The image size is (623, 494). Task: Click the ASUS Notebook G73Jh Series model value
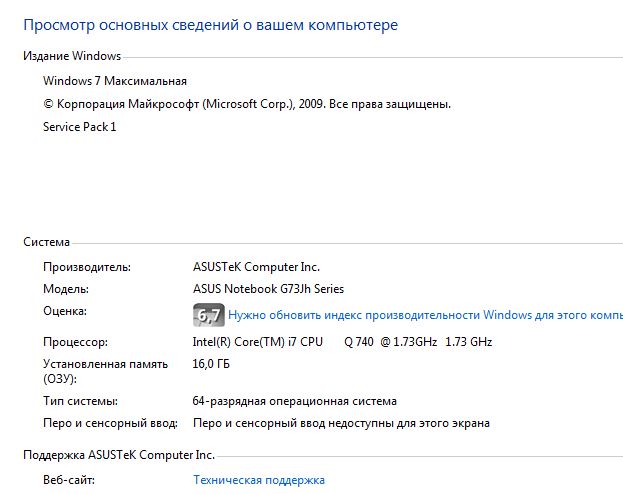[268, 289]
